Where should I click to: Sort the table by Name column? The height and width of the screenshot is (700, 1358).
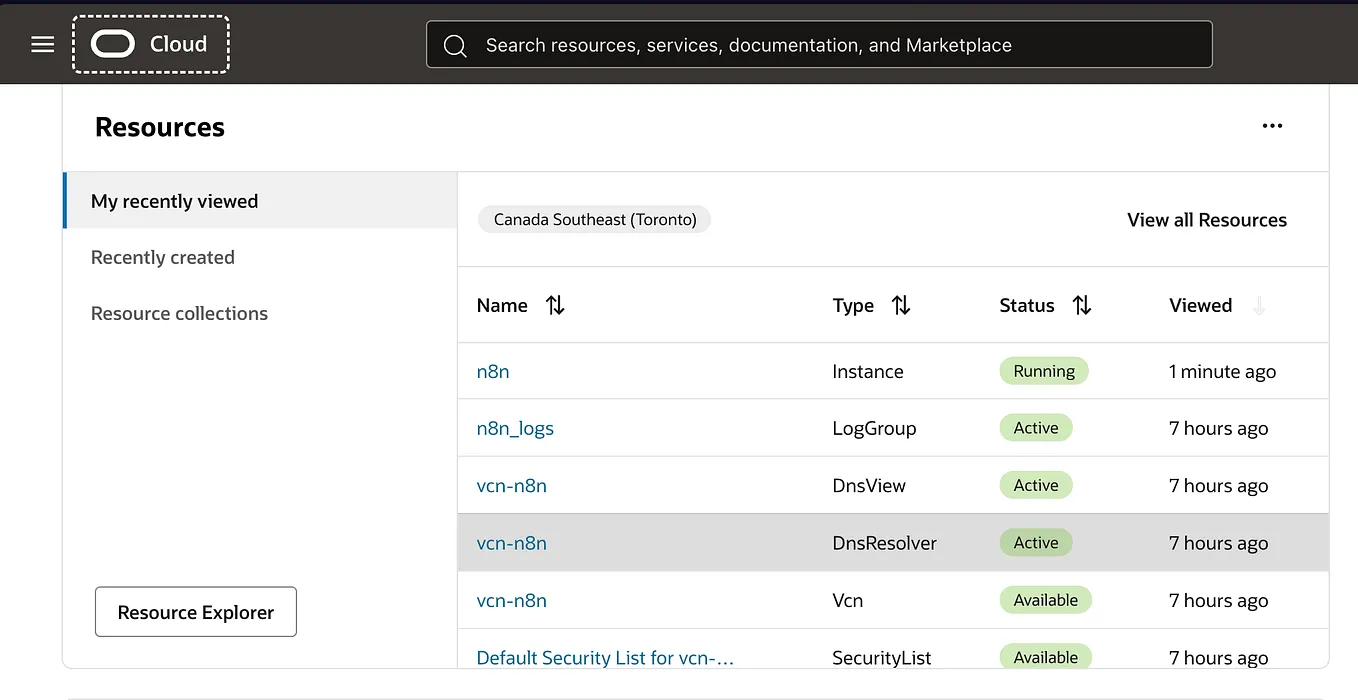(555, 305)
